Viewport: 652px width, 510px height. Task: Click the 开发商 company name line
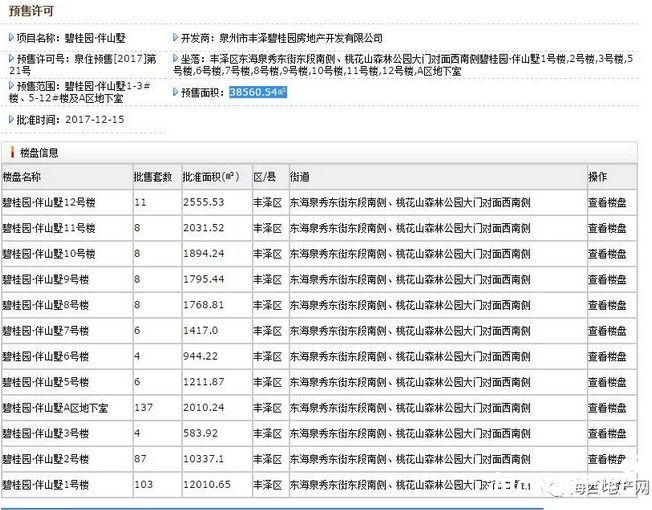278,38
